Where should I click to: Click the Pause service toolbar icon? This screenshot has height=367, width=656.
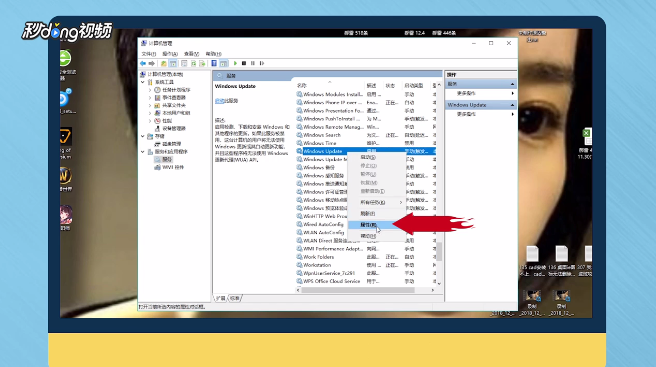tap(253, 63)
